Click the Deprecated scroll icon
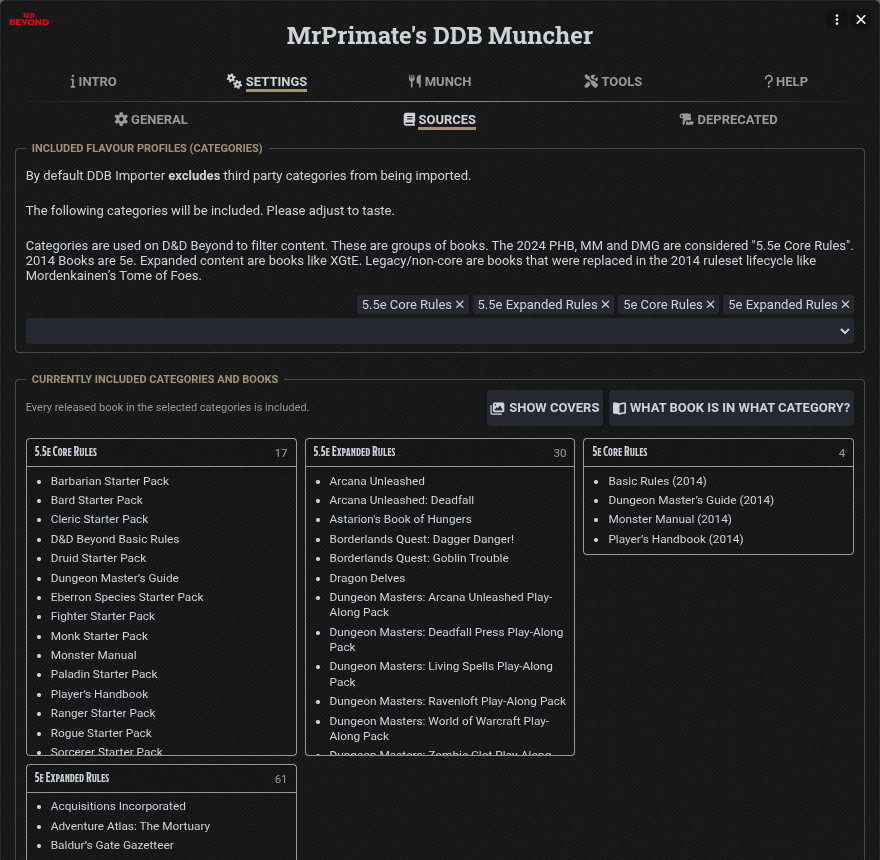 [x=686, y=119]
